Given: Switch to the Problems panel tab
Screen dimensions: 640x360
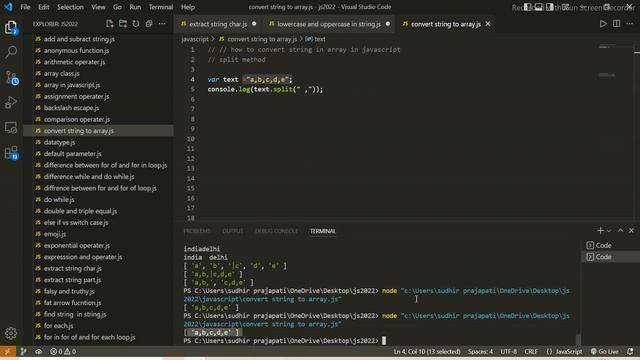Looking at the screenshot, I should click(197, 231).
